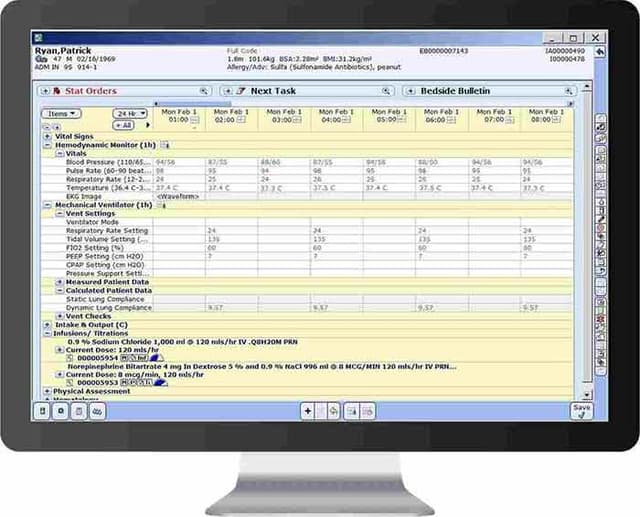Collapse the Vitals subsection
The image size is (640, 517).
tap(60, 153)
